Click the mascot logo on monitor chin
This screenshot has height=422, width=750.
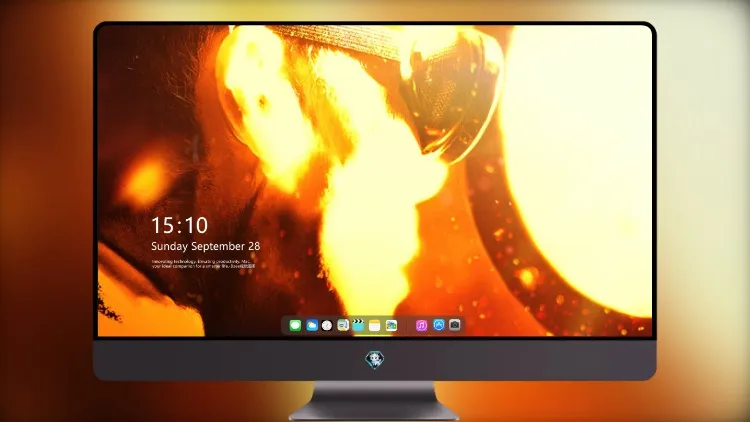point(375,360)
